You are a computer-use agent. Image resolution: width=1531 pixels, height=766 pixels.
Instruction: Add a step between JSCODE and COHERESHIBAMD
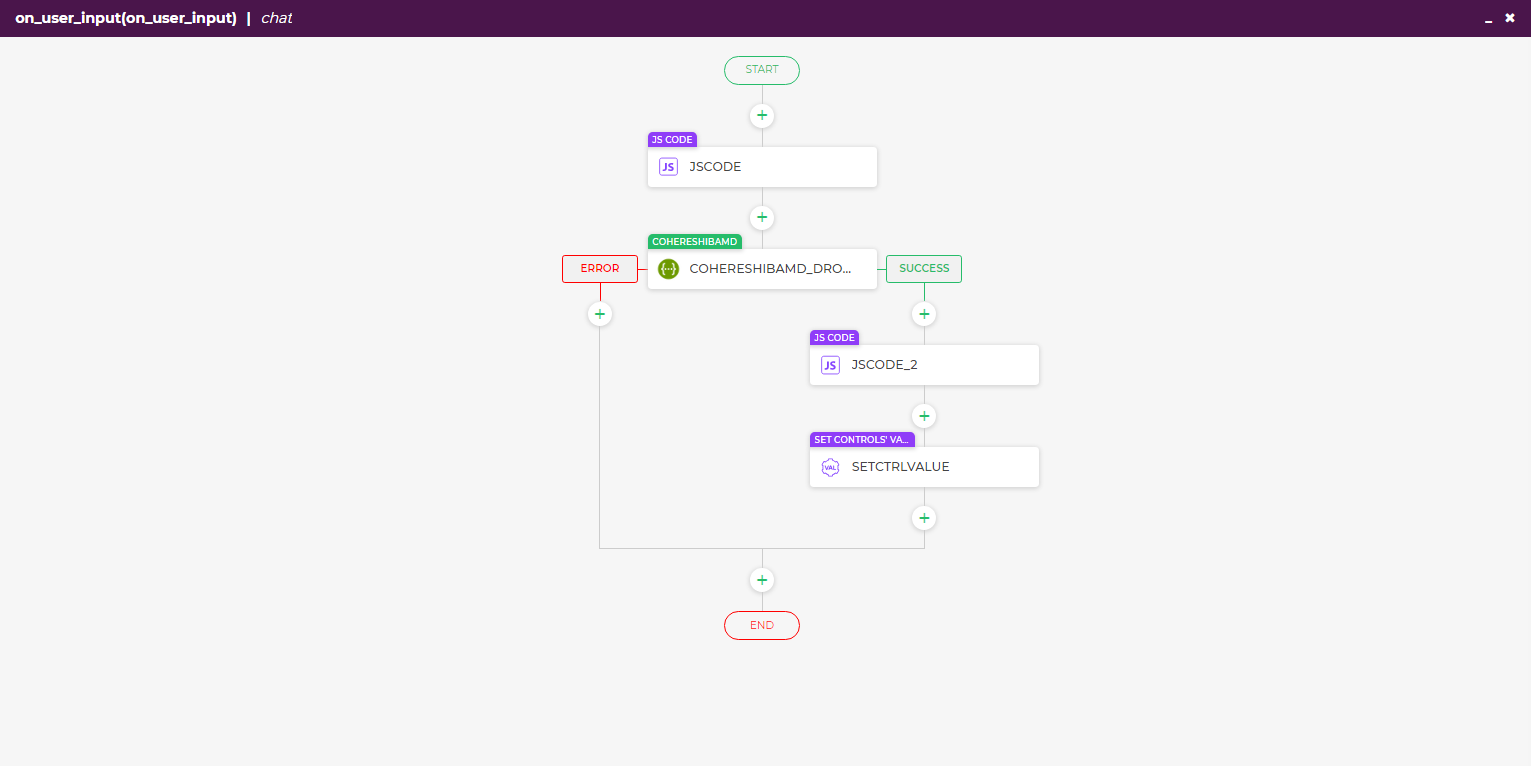pos(762,218)
